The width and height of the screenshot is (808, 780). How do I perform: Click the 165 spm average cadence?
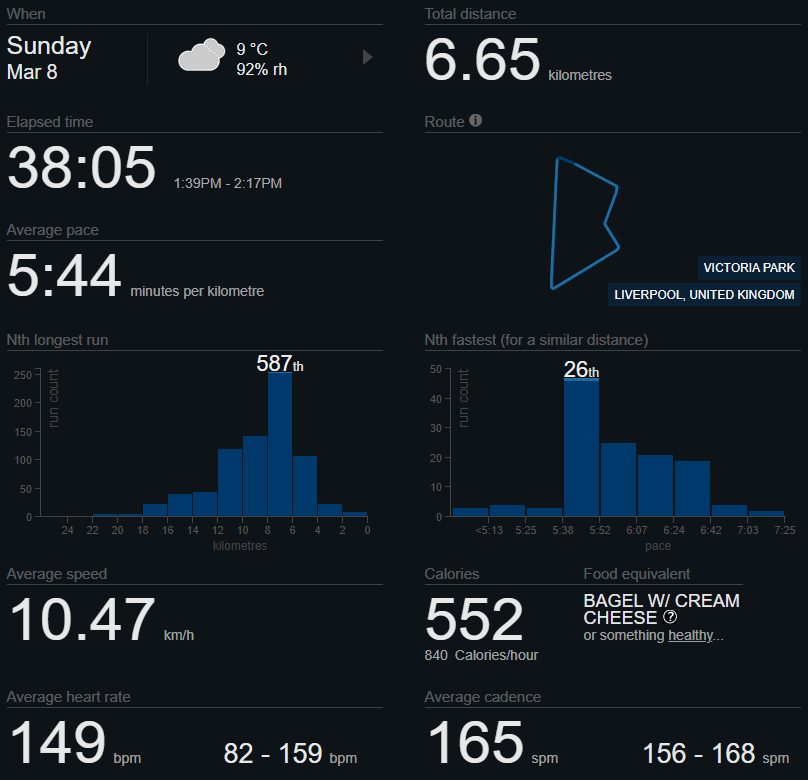click(x=475, y=743)
